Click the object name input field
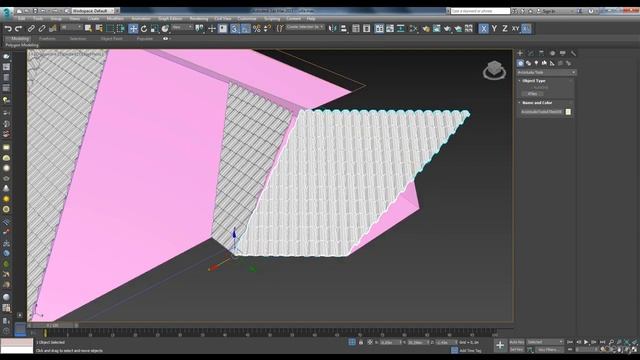Image resolution: width=640 pixels, height=360 pixels. pyautogui.click(x=542, y=112)
